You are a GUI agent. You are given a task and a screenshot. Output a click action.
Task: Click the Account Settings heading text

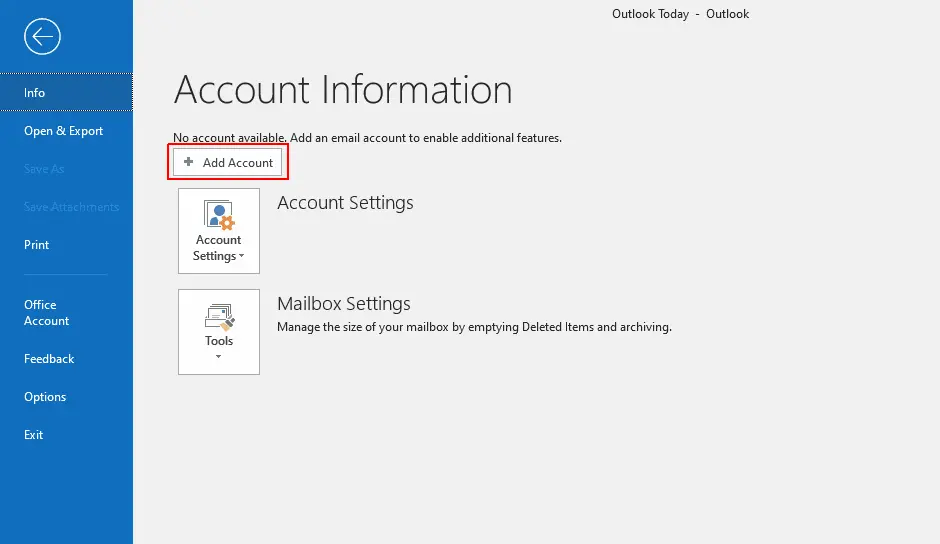tap(345, 203)
